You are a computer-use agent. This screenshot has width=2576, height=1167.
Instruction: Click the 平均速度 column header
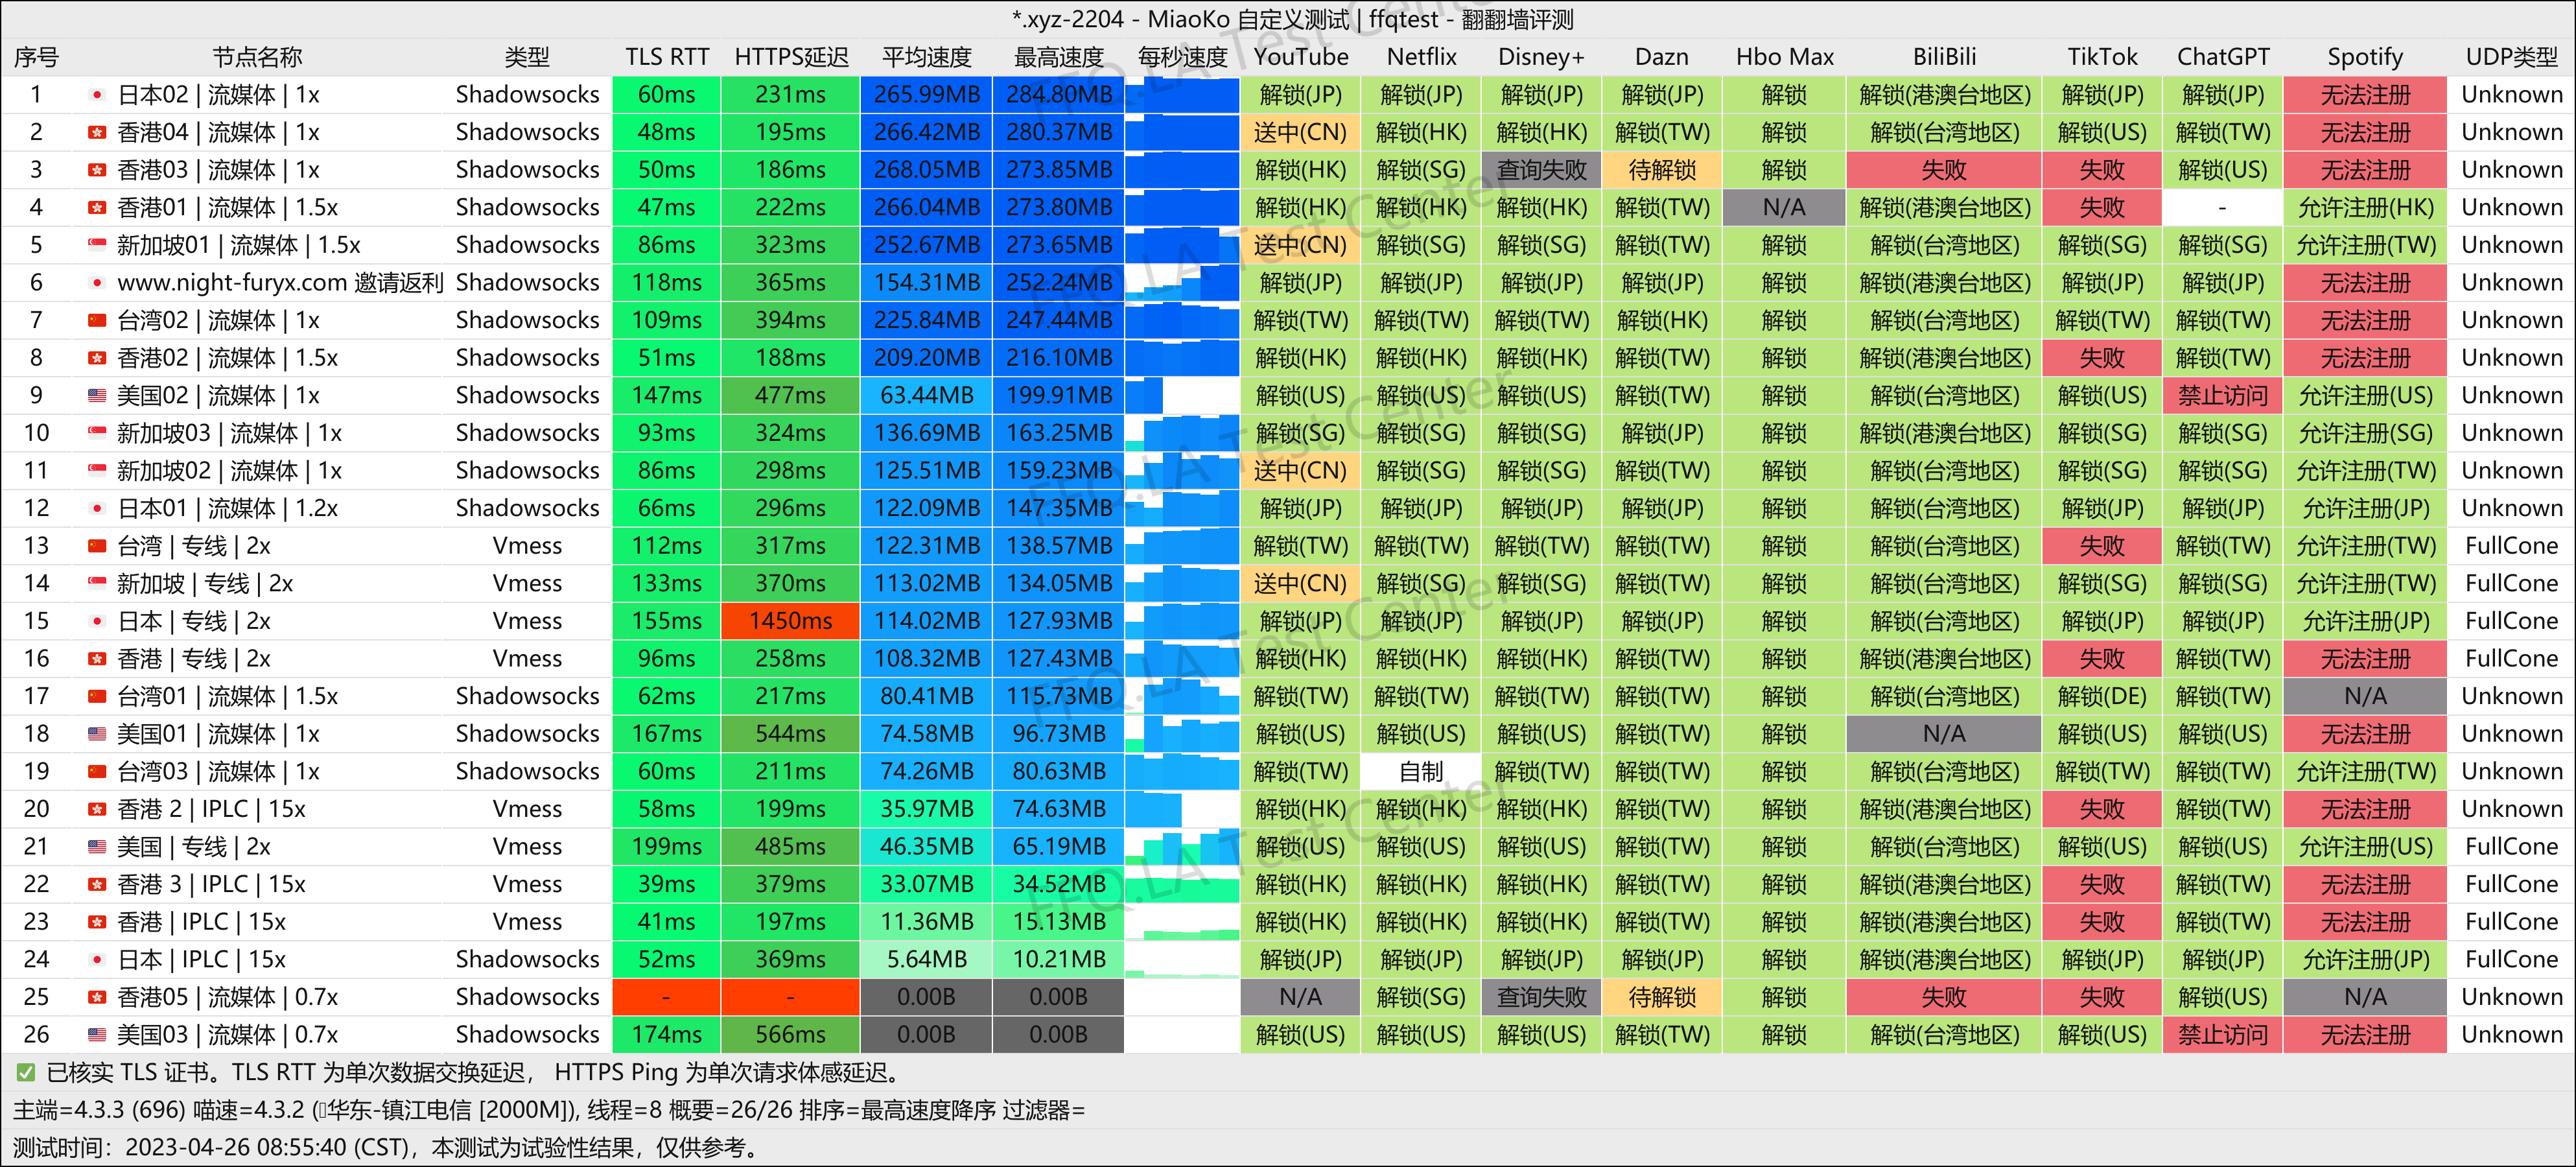pos(926,57)
